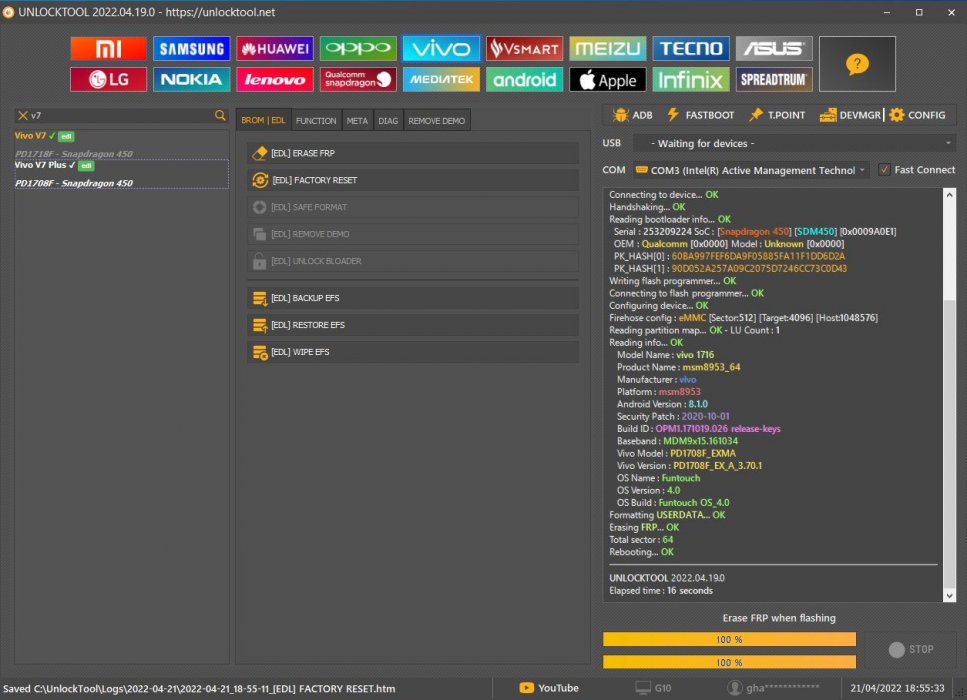The image size is (967, 700).
Task: Select Vivo V7 Plus in model list
Action: (x=121, y=174)
